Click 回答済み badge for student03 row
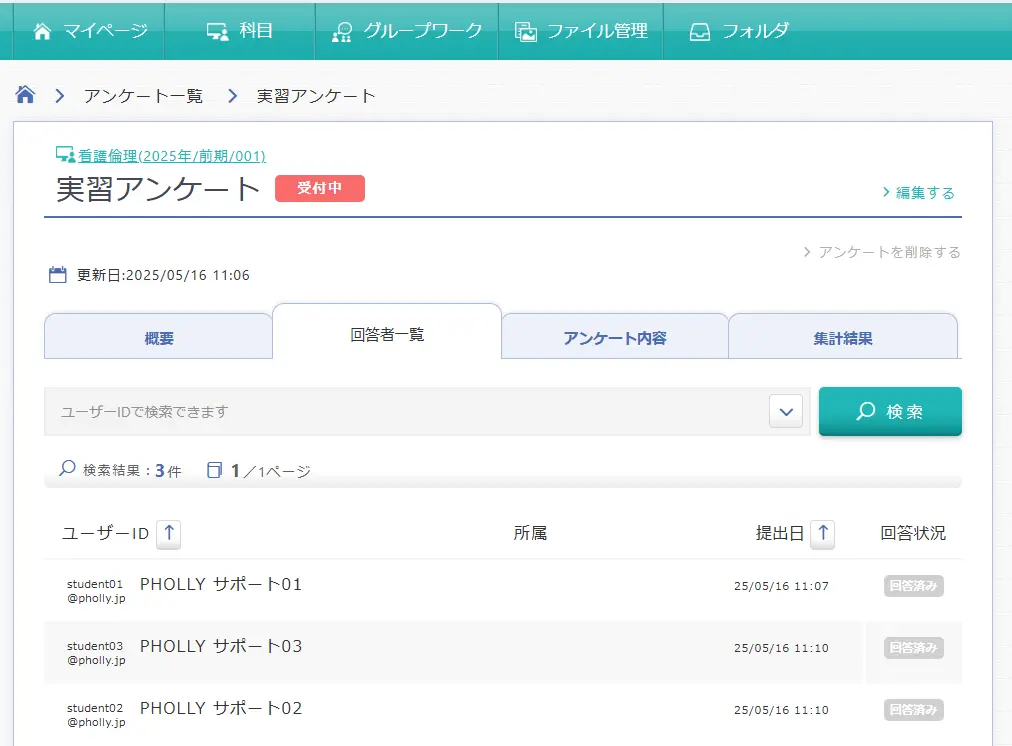 914,648
